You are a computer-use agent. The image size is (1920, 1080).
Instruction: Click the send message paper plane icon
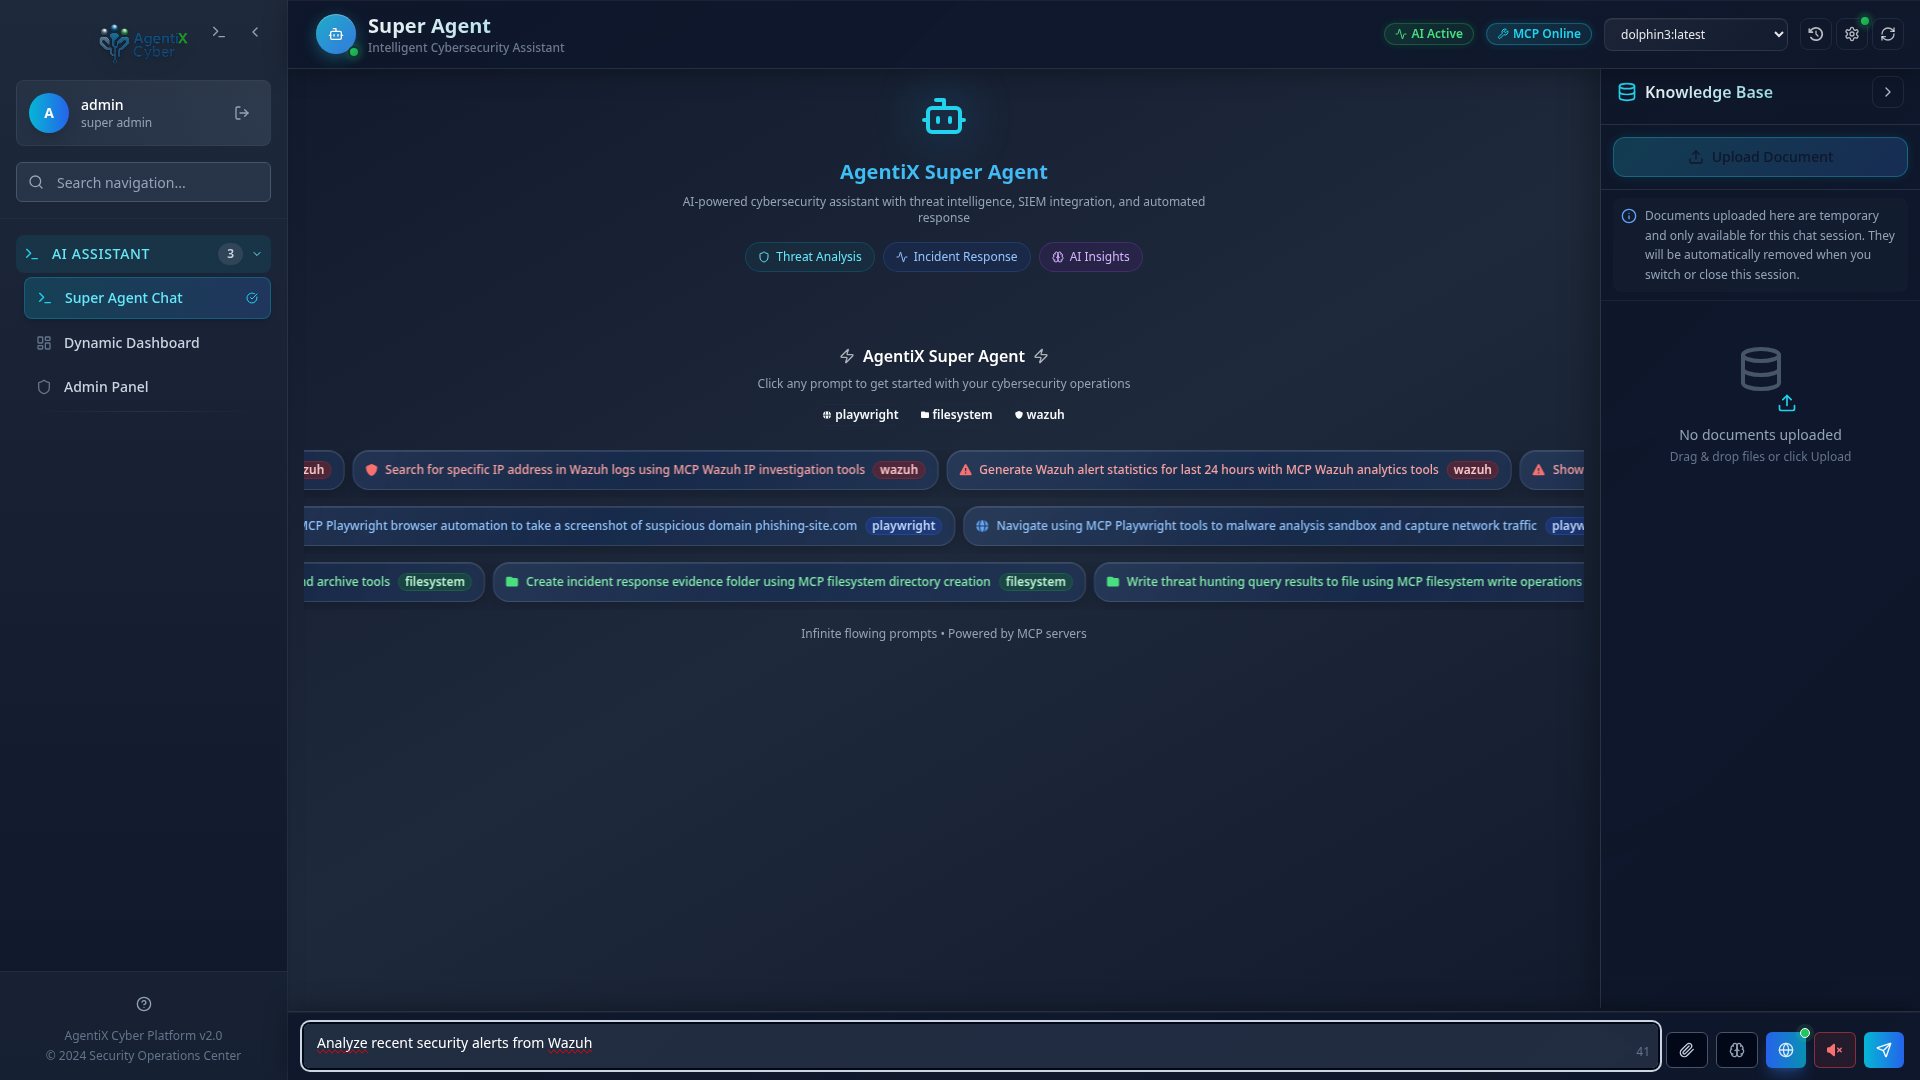click(x=1884, y=1050)
